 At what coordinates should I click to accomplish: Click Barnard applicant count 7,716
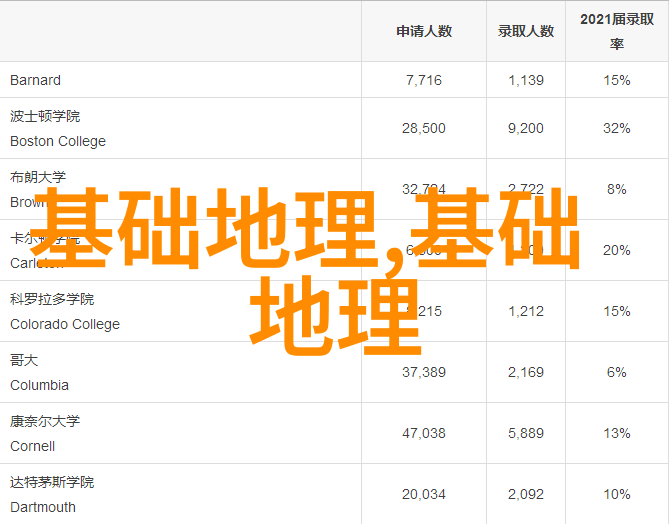pos(424,80)
